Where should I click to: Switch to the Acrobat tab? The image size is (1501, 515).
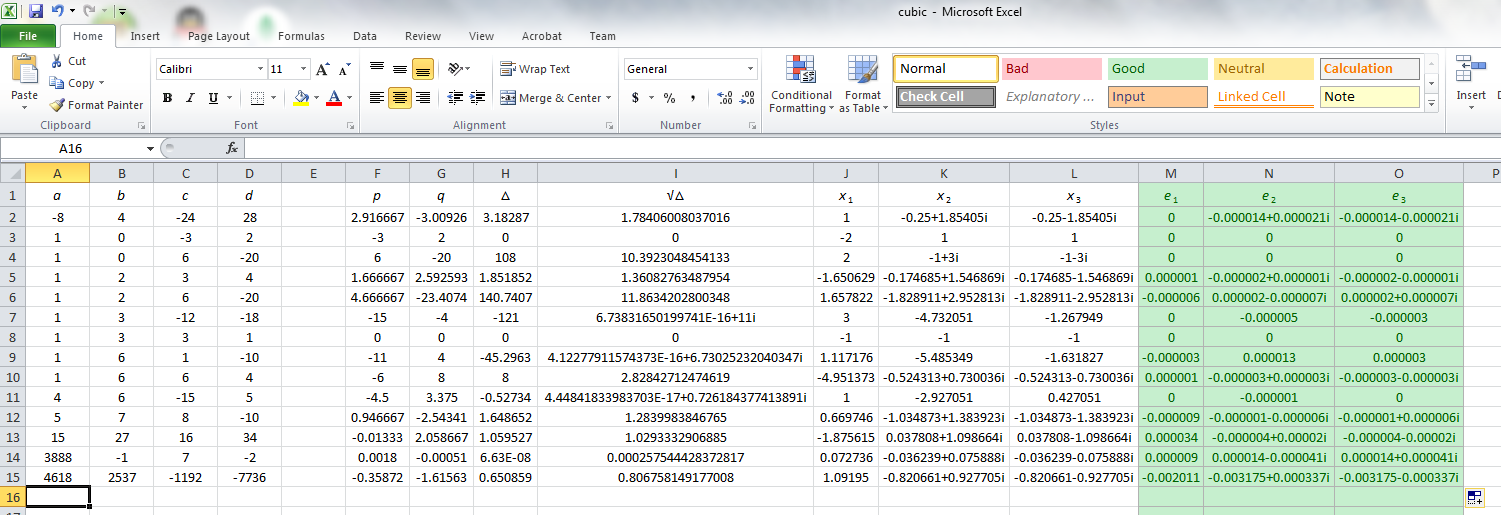coord(542,36)
